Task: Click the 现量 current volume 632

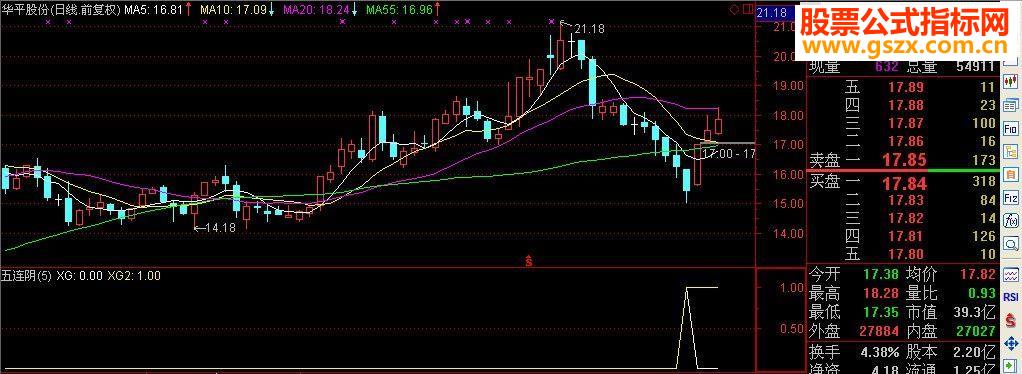Action: (x=887, y=67)
